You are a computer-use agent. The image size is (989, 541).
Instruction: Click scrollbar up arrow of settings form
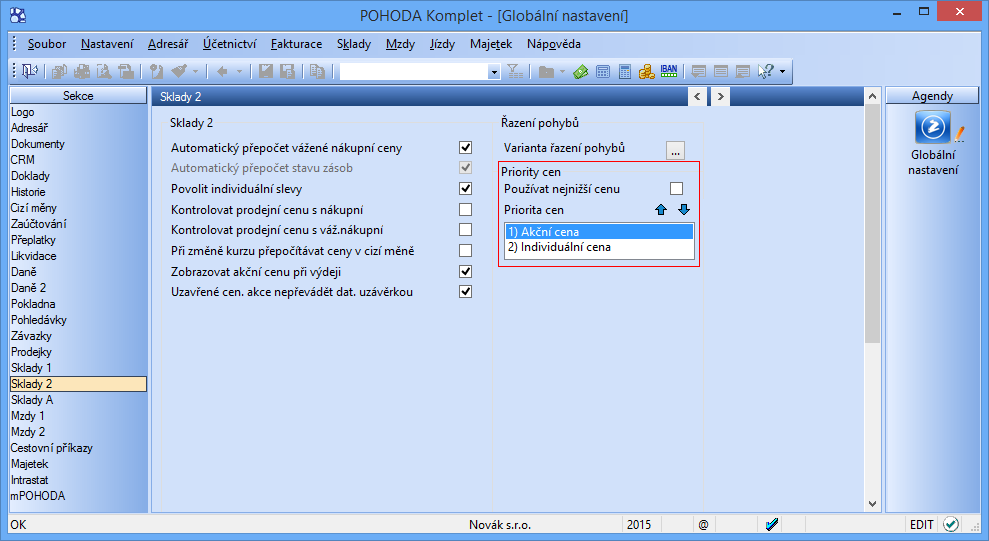click(x=872, y=96)
